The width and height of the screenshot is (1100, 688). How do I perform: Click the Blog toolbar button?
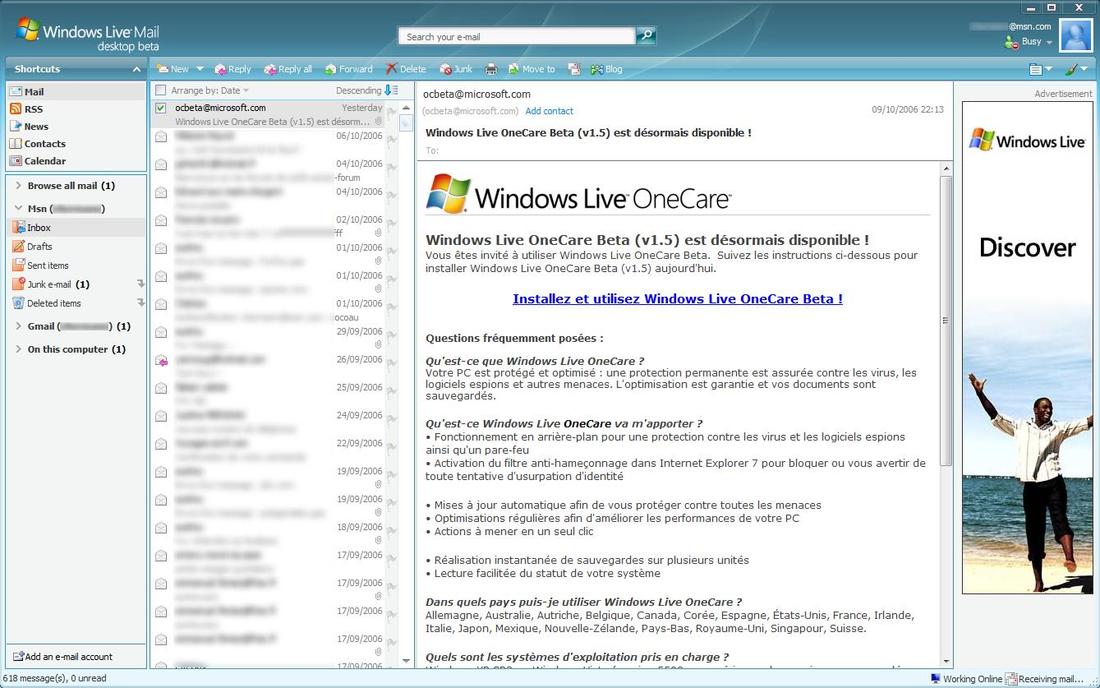tap(607, 69)
